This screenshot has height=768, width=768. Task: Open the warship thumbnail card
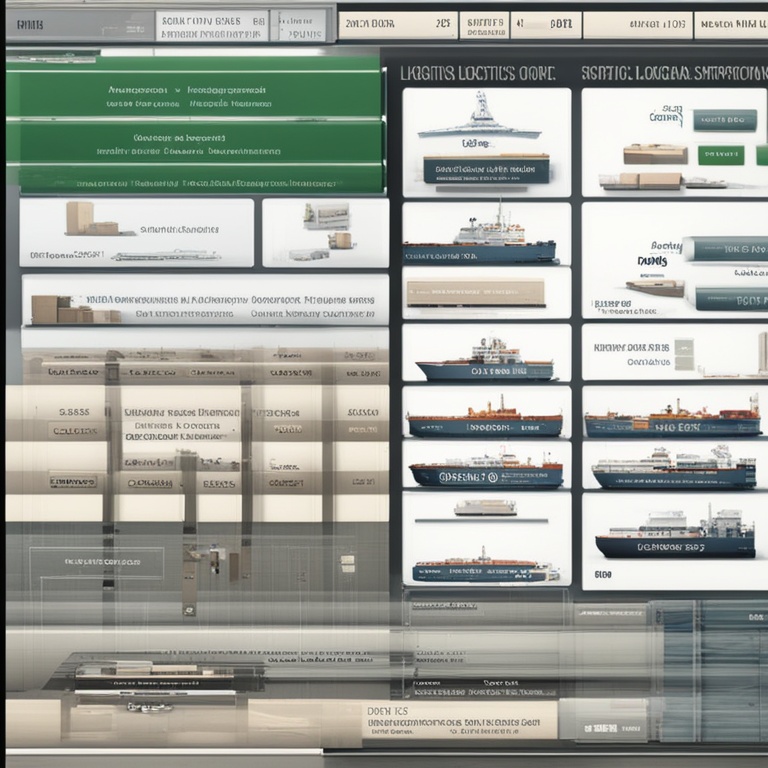click(x=486, y=142)
